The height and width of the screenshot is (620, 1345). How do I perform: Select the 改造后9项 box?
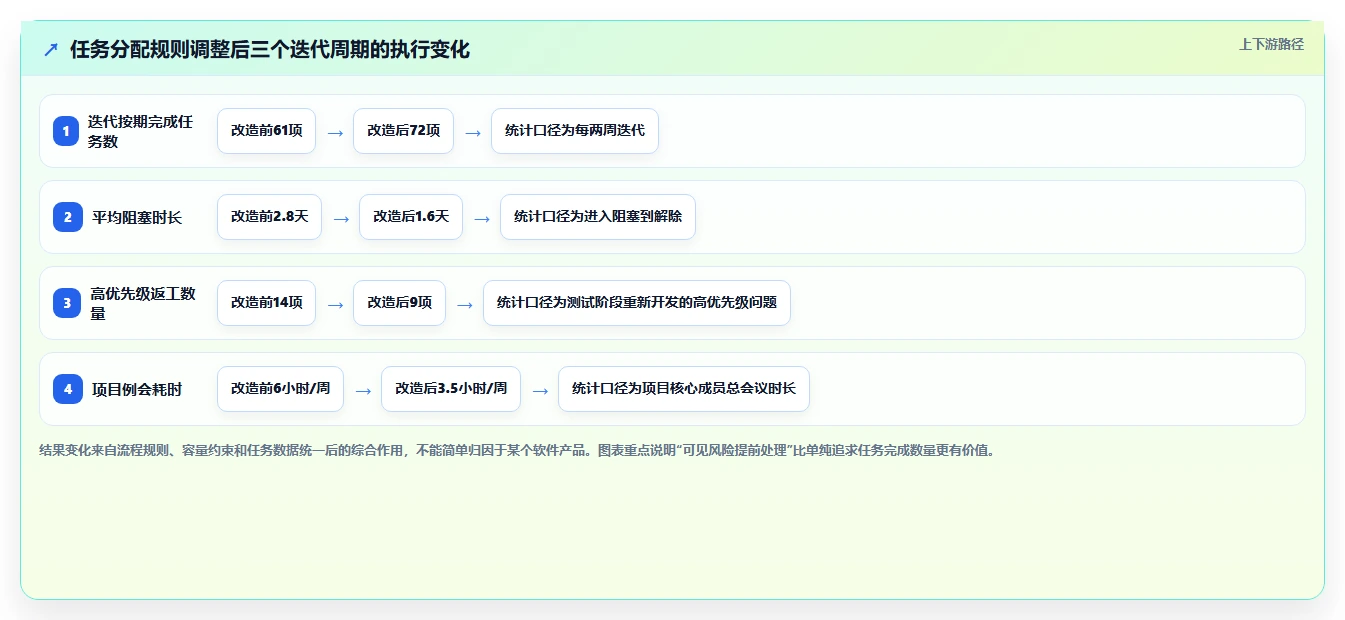(x=399, y=303)
